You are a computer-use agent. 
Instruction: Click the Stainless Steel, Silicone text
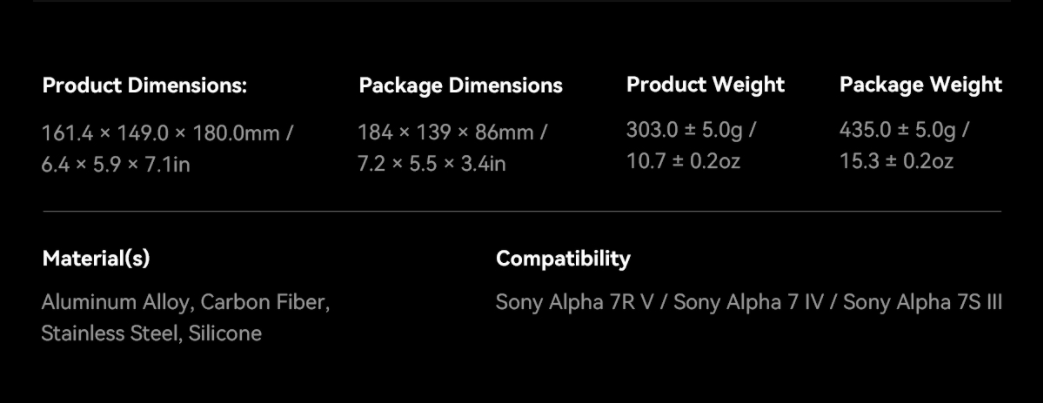pyautogui.click(x=151, y=334)
